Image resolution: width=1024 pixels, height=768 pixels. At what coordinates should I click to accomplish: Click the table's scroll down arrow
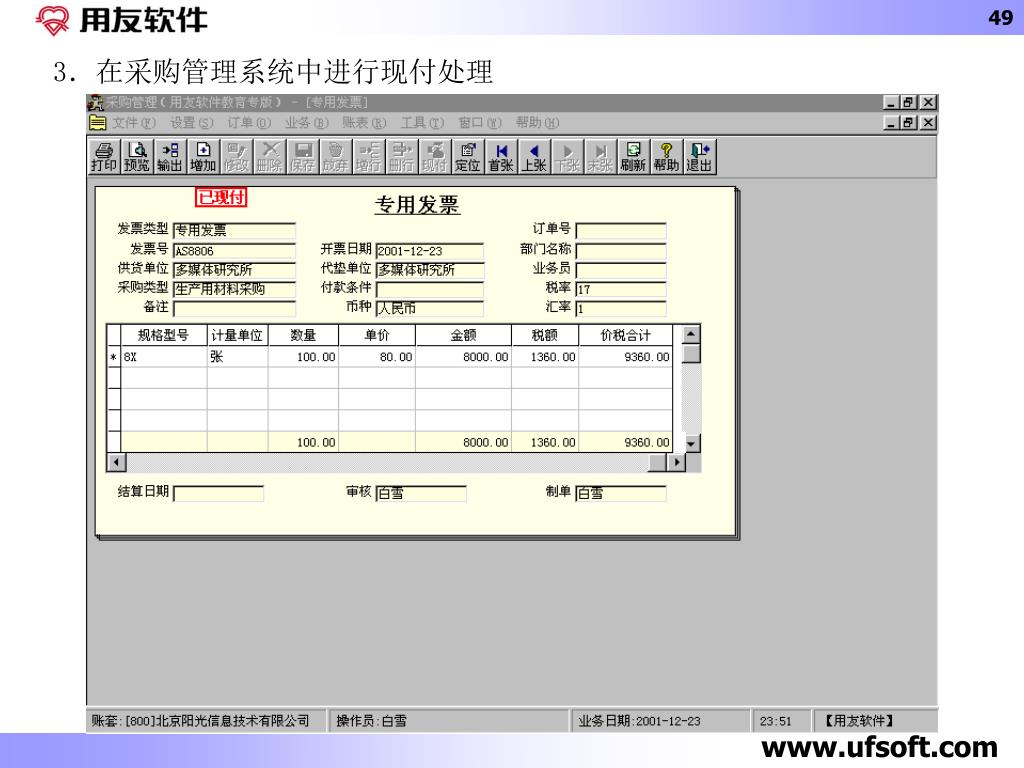pos(691,443)
